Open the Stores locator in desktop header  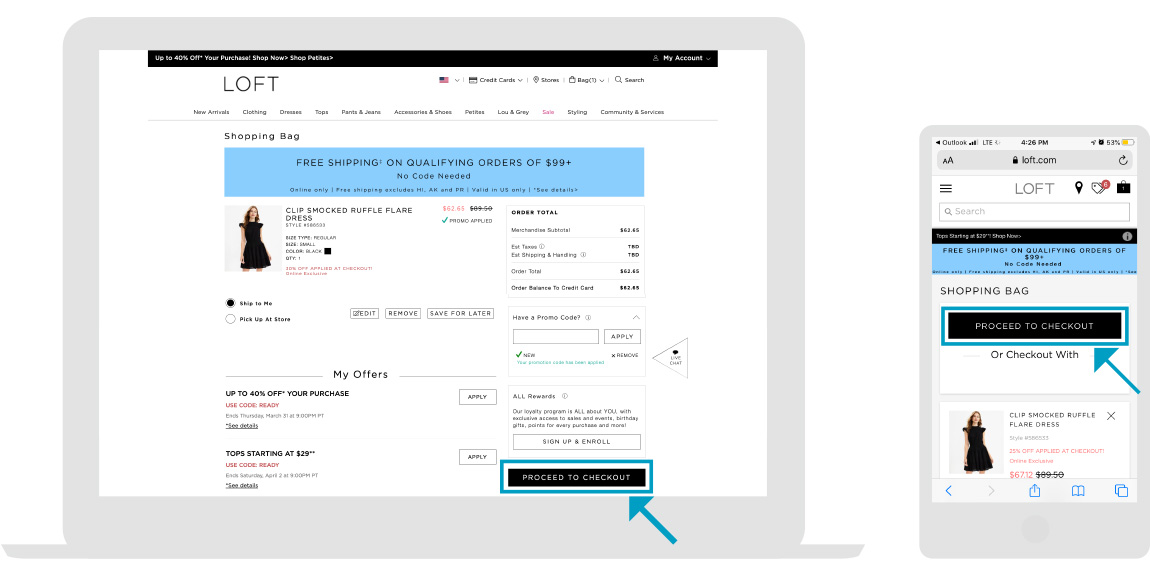click(546, 80)
